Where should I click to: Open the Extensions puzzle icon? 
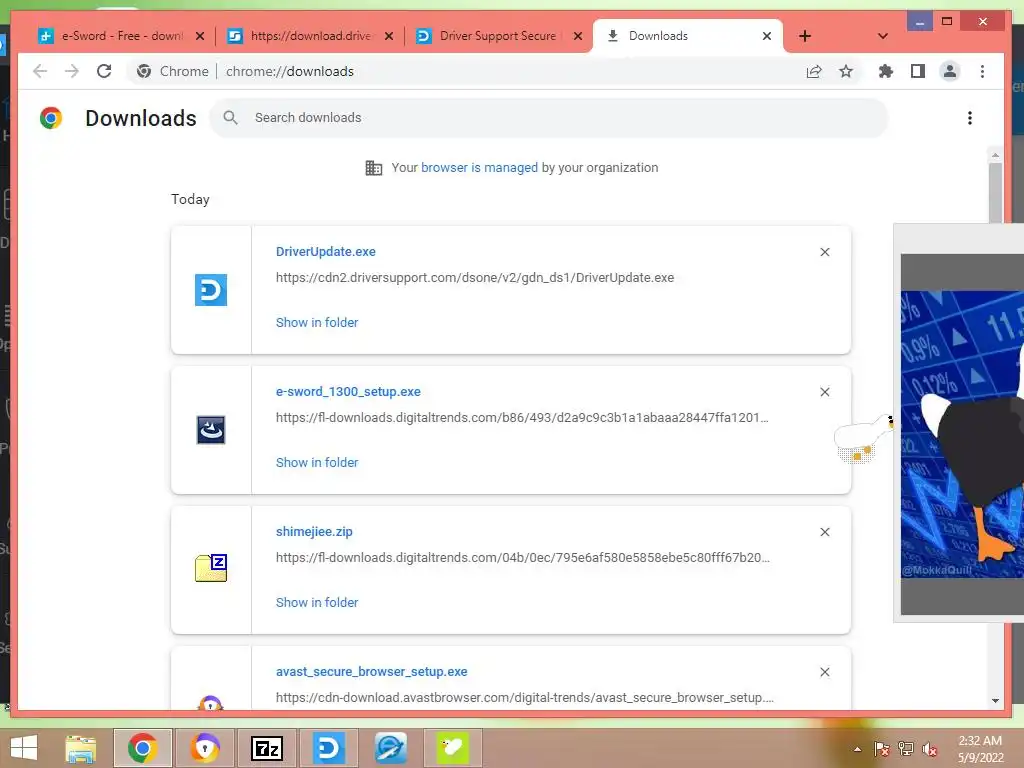click(x=886, y=71)
